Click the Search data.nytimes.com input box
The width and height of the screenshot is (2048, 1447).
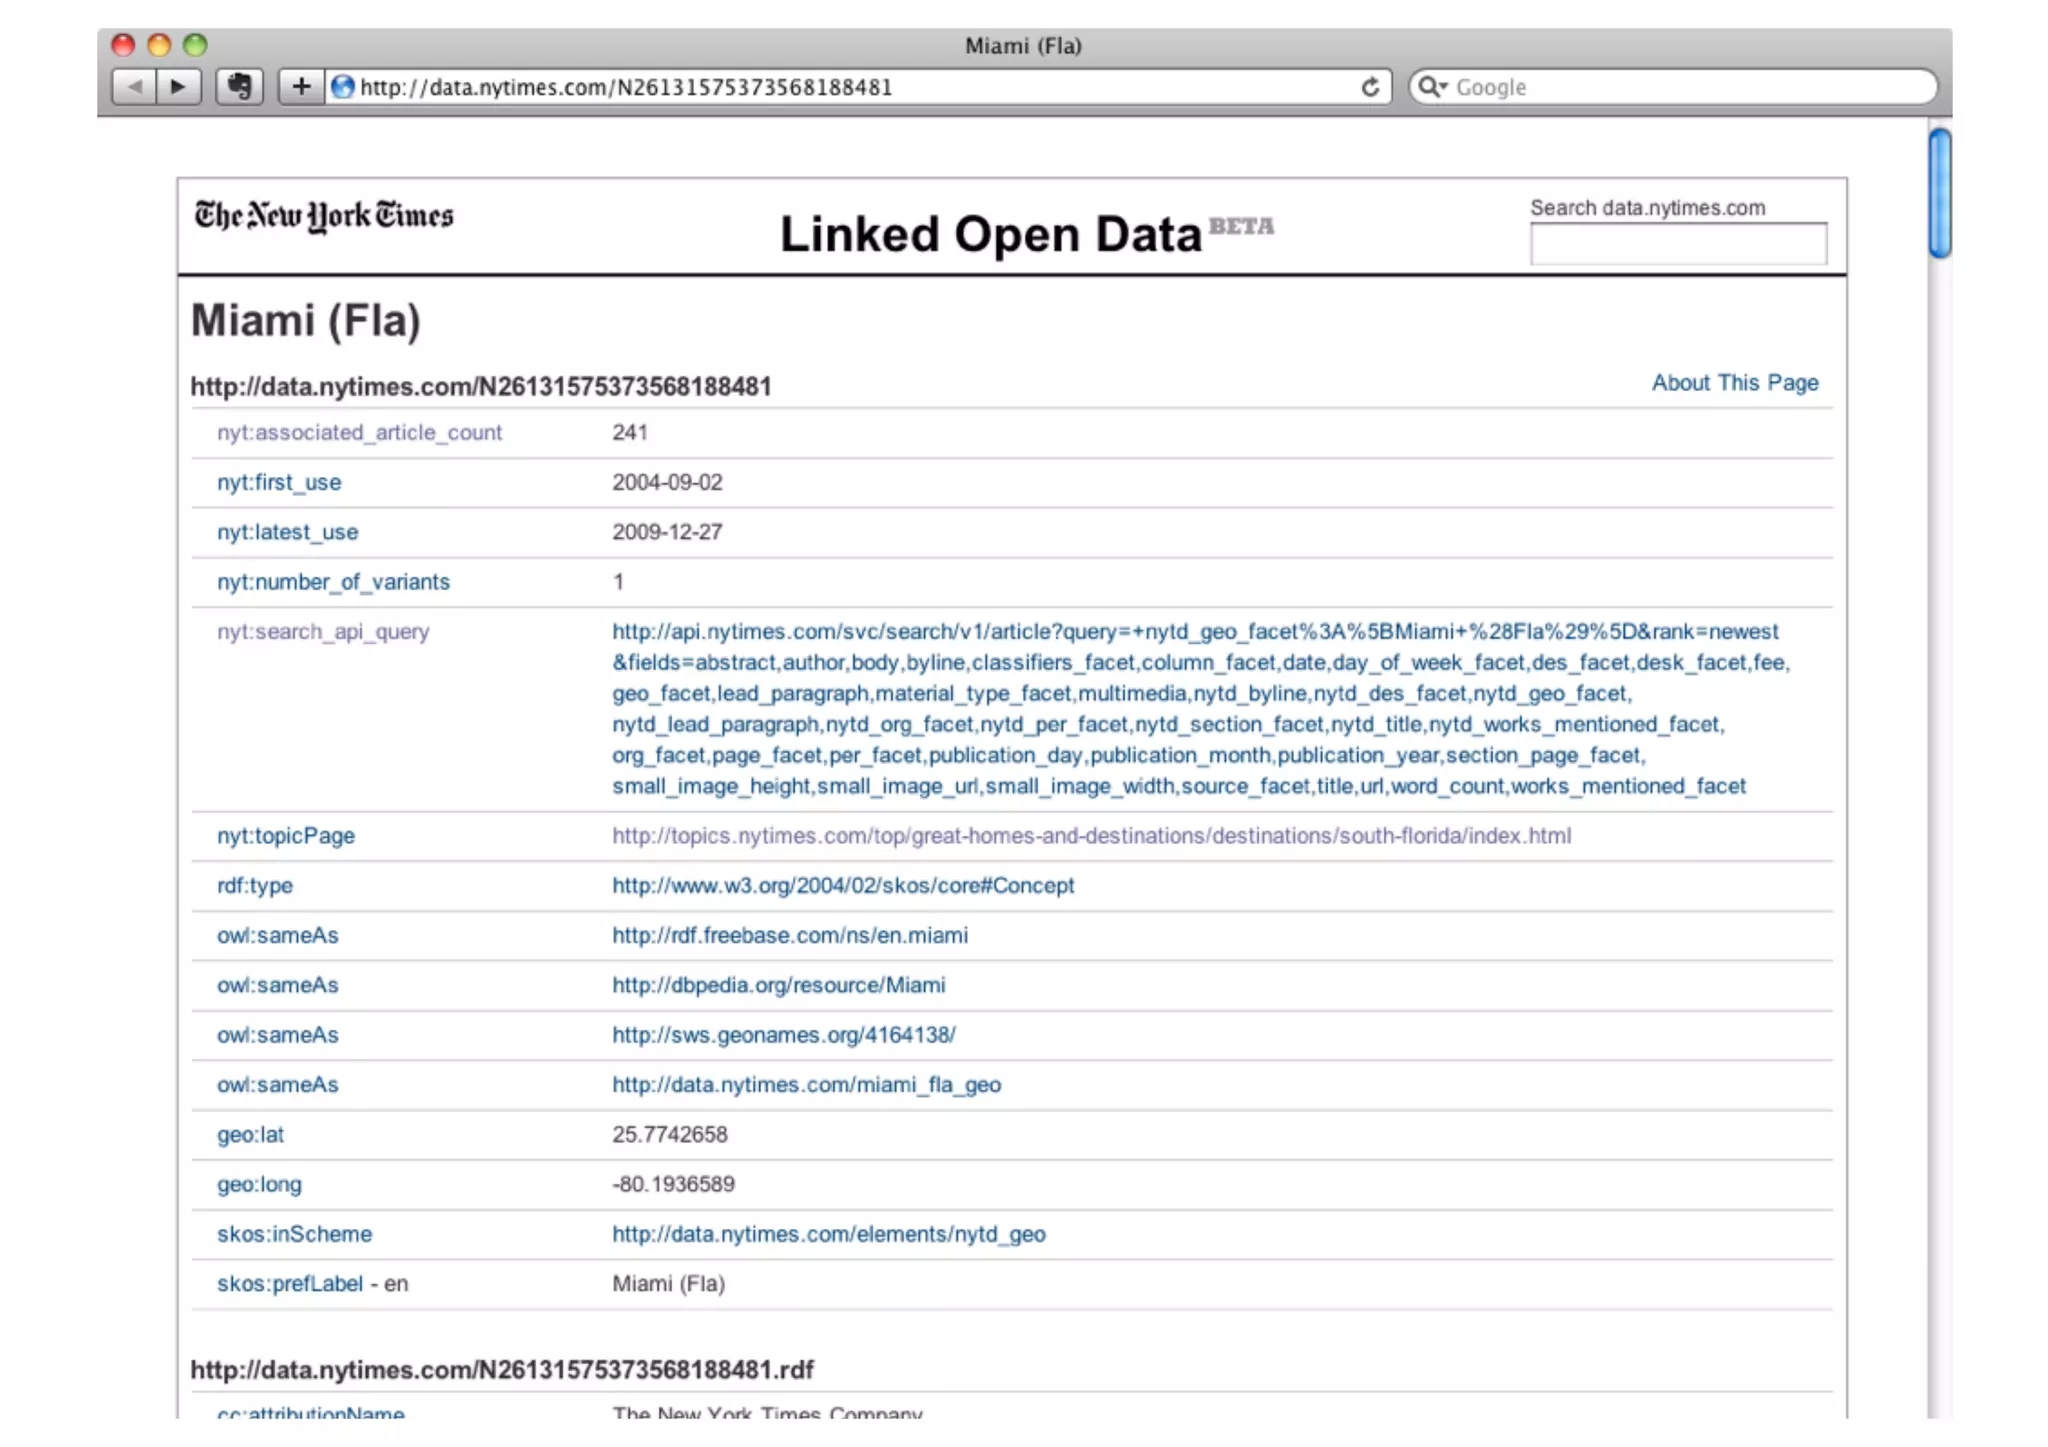(1677, 244)
